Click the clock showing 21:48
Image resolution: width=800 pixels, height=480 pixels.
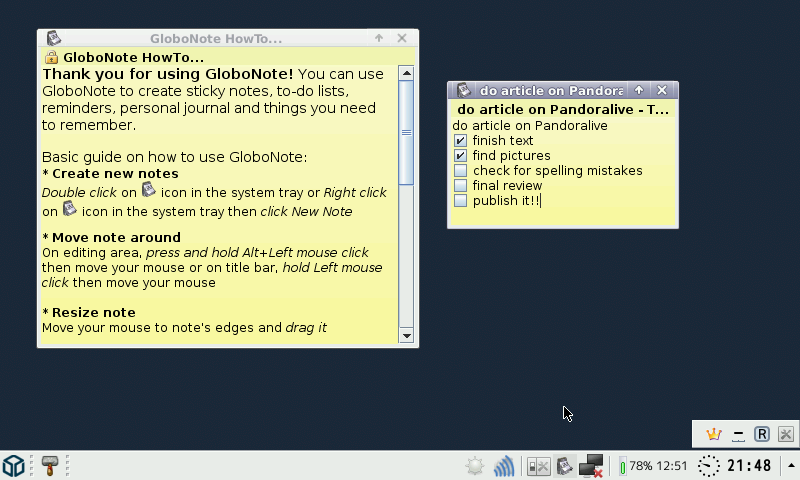(749, 466)
